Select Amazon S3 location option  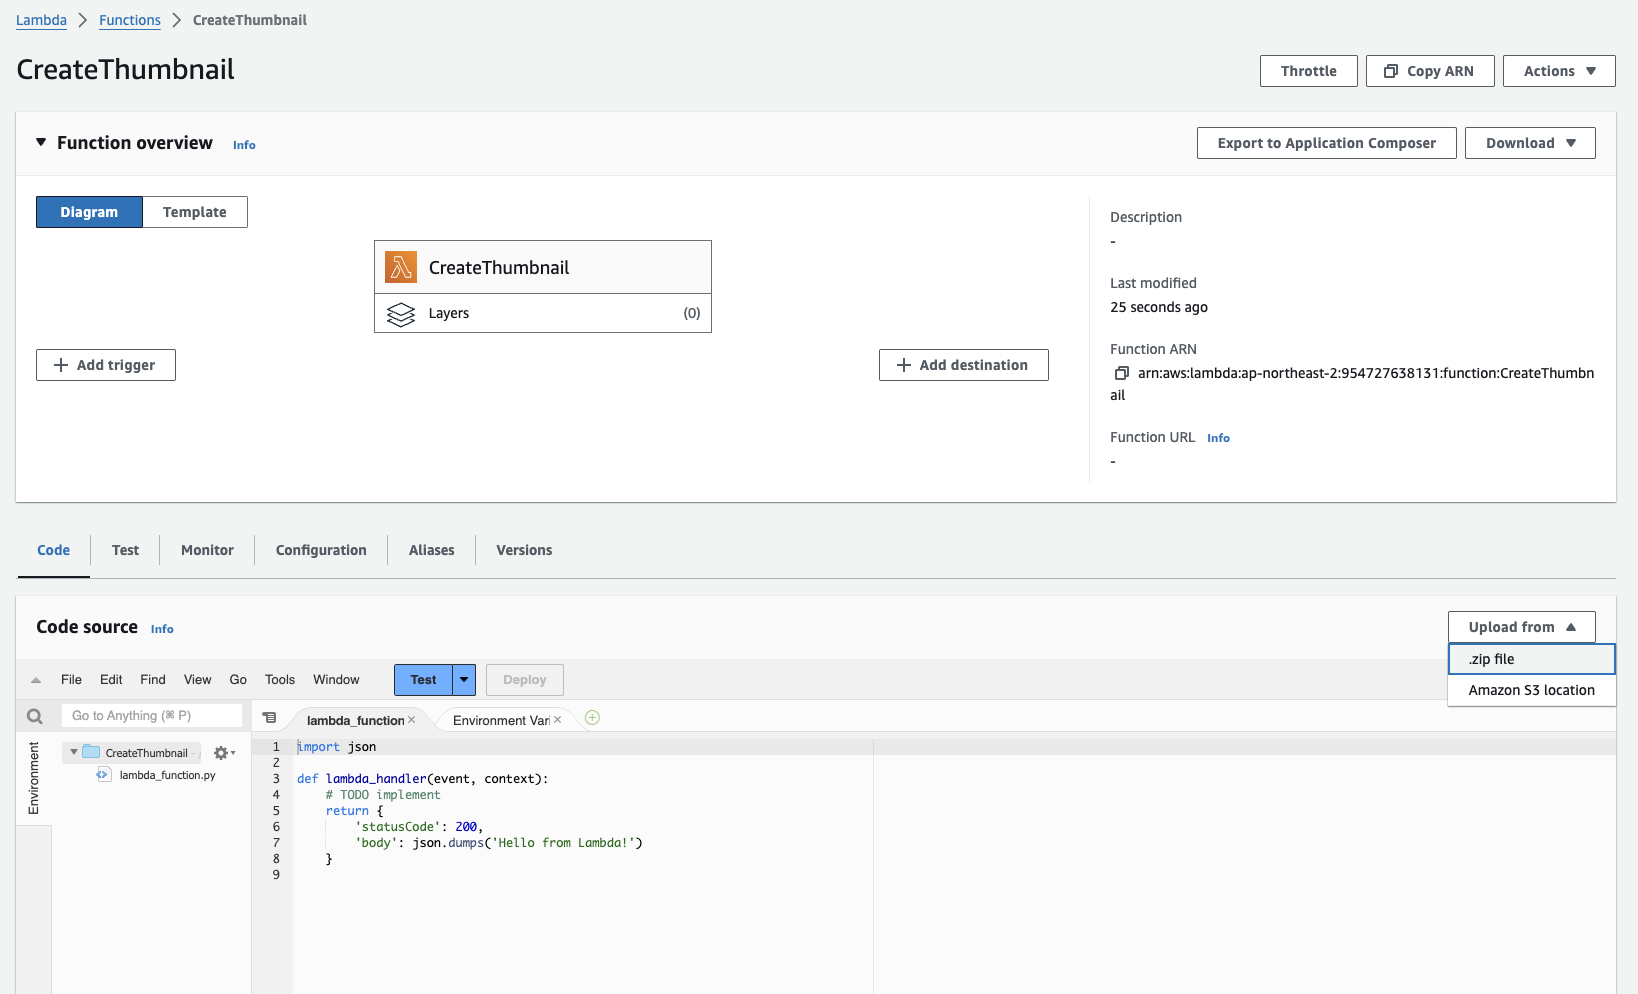click(1531, 690)
